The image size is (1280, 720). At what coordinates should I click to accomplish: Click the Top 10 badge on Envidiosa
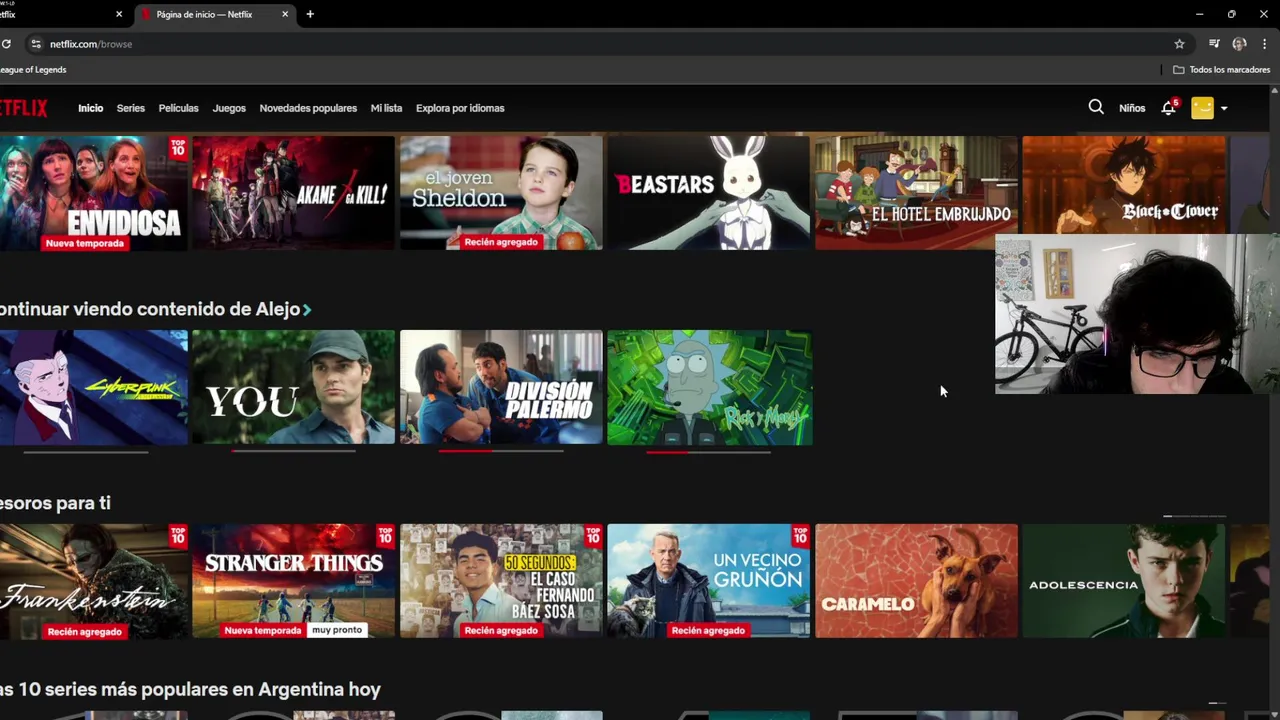pos(178,148)
